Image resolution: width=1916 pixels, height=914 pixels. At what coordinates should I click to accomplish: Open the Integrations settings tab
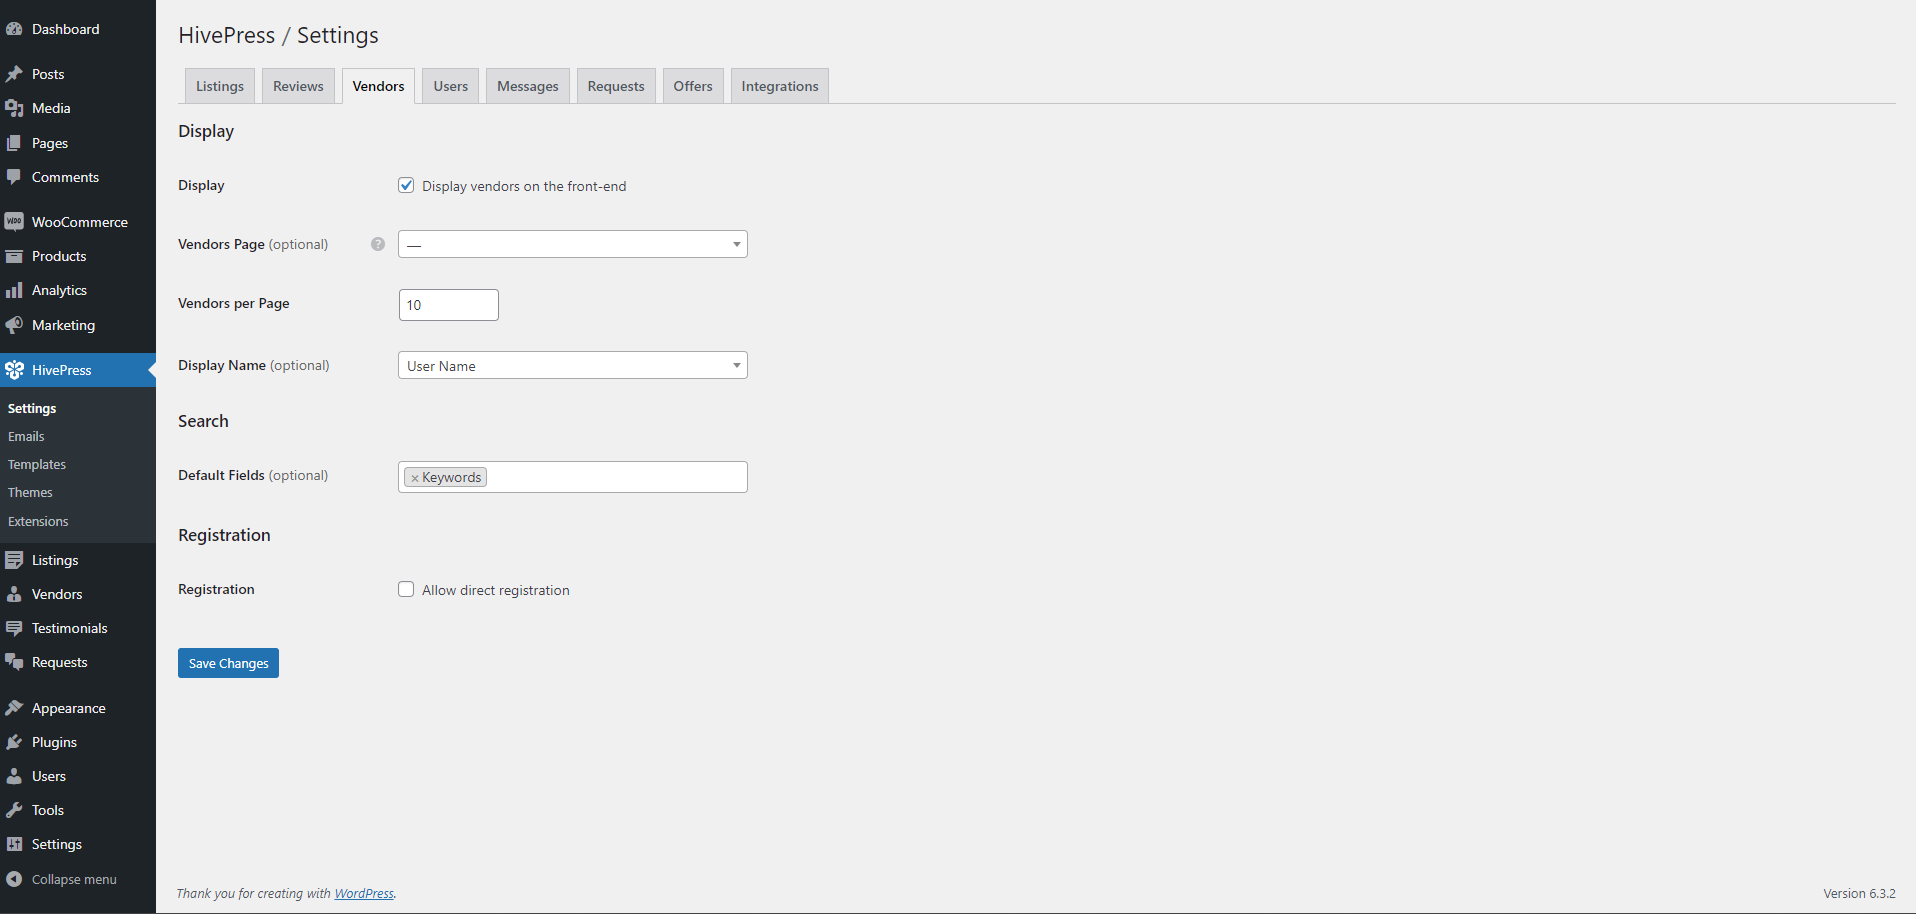[780, 86]
